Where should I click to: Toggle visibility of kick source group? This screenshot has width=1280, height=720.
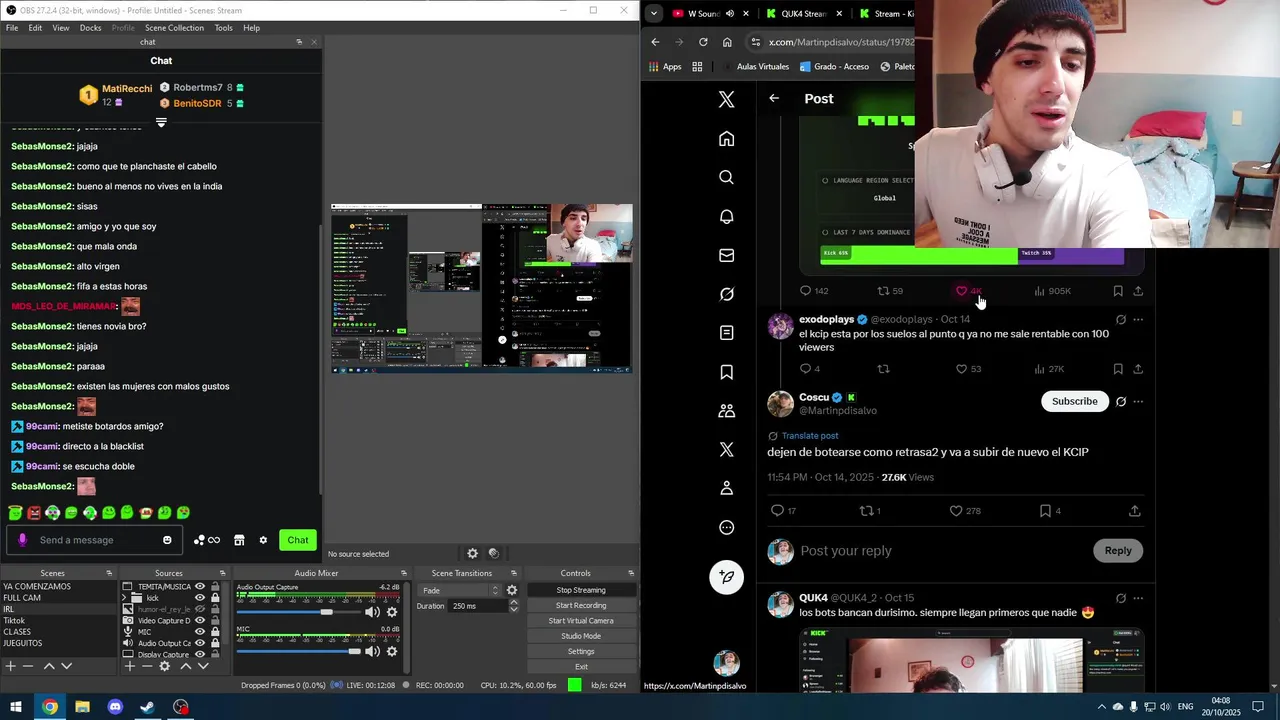click(200, 598)
